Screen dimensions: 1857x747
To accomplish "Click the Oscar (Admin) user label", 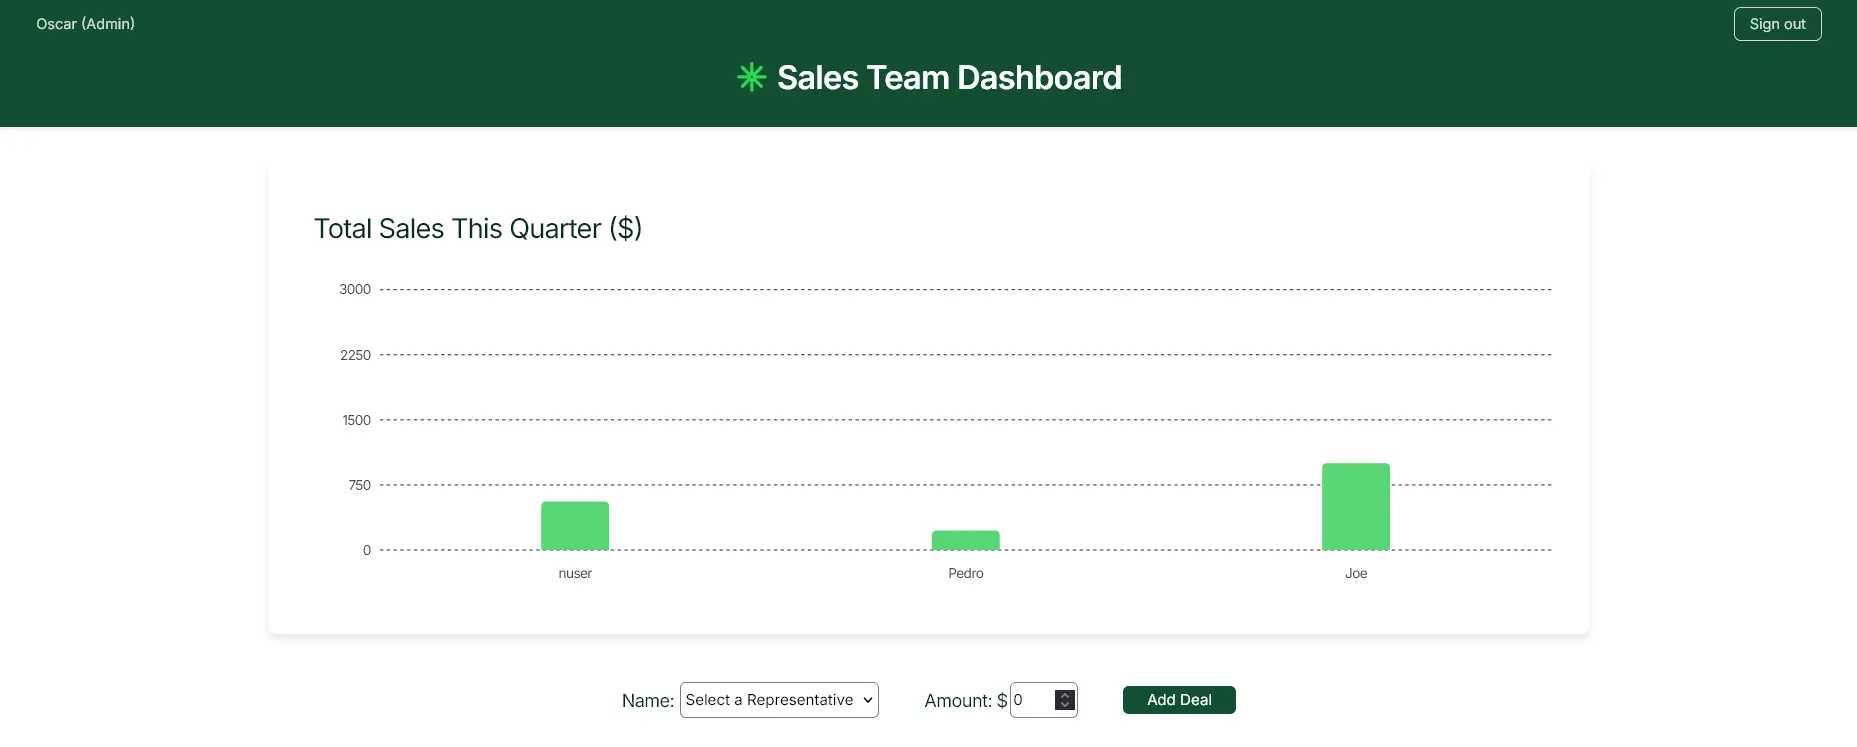I will tap(85, 24).
